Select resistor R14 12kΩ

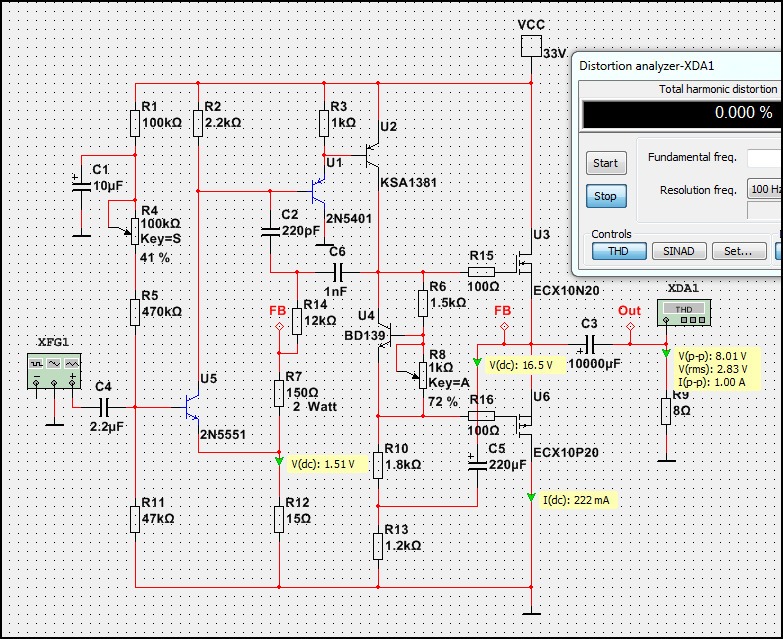point(297,321)
